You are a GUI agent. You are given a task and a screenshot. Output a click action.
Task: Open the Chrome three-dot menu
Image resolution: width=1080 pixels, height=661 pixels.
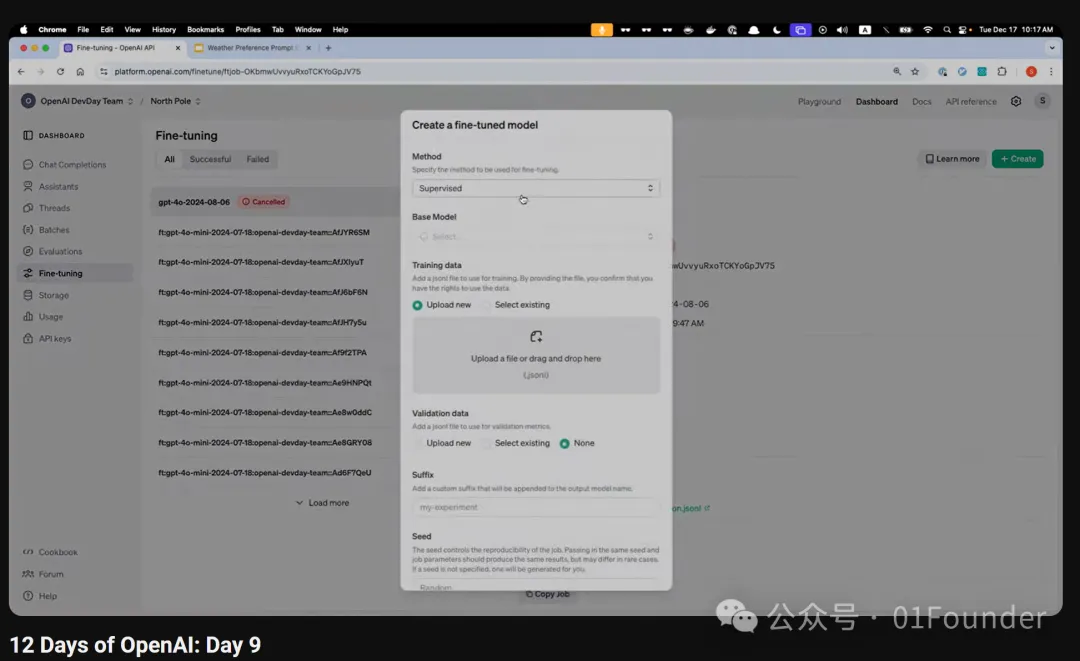(1051, 72)
